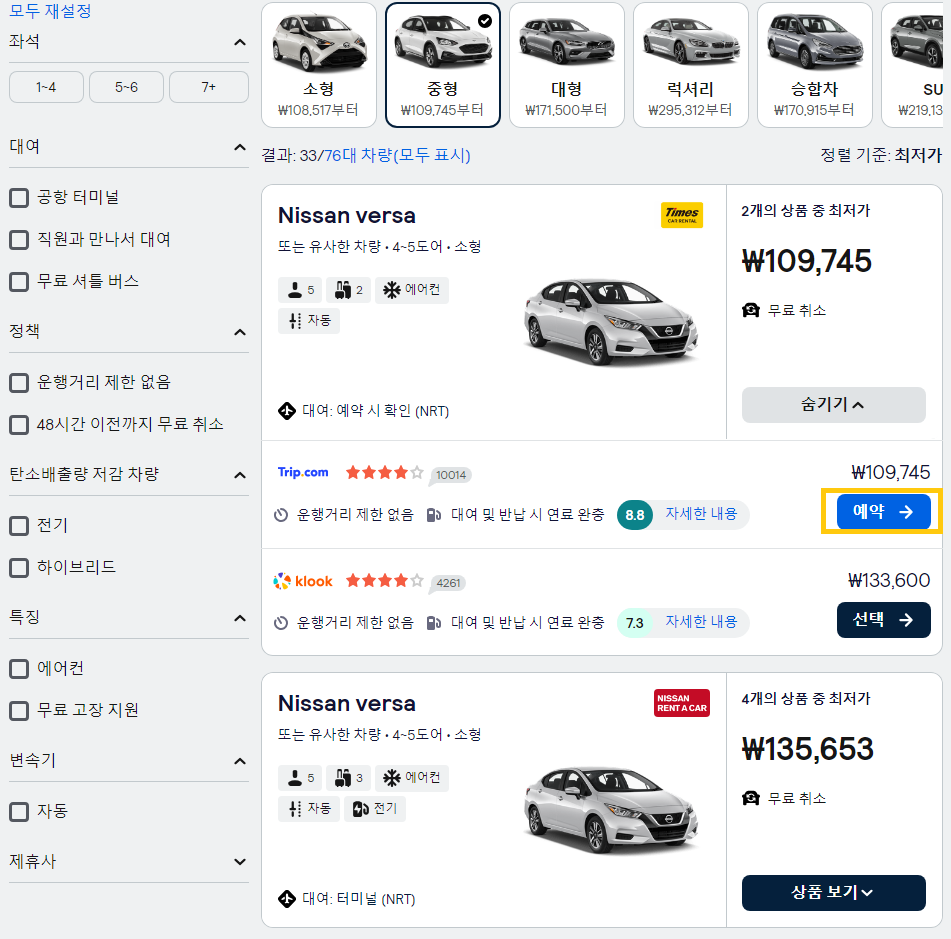951x939 pixels.
Task: Click mileage icon in klook row
Action: pyautogui.click(x=281, y=624)
